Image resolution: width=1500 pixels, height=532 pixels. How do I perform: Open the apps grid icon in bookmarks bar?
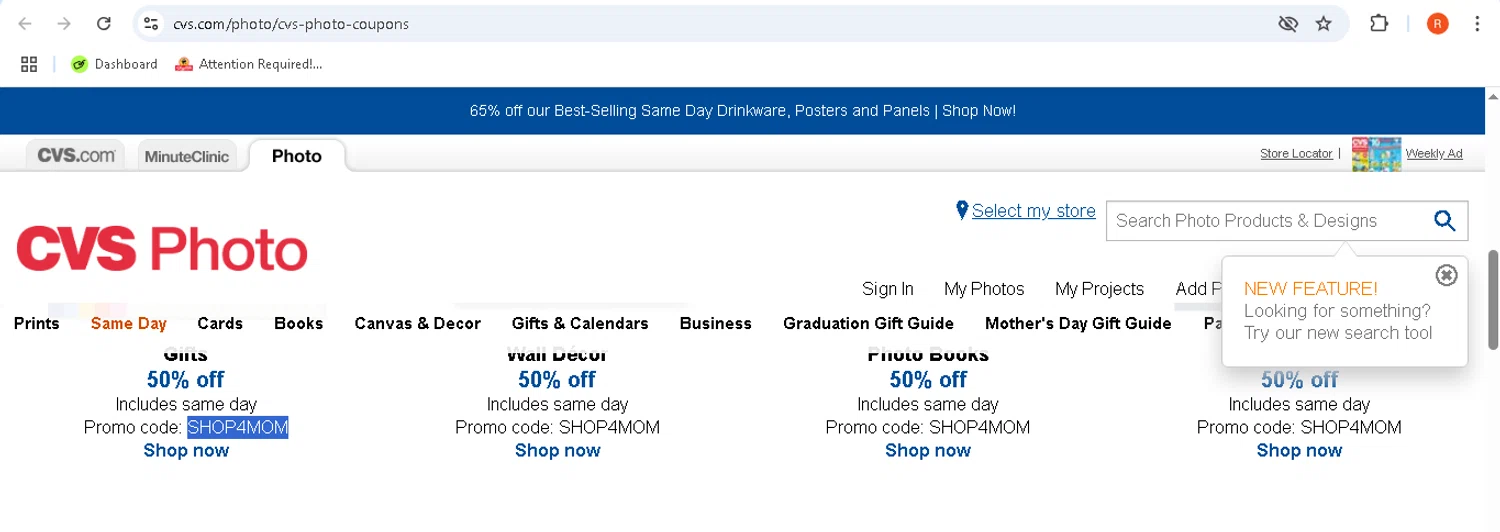pyautogui.click(x=29, y=64)
